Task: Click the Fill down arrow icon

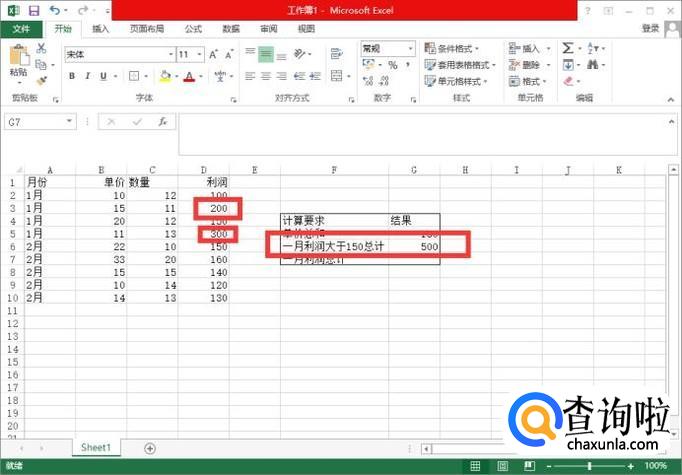Action: click(568, 65)
